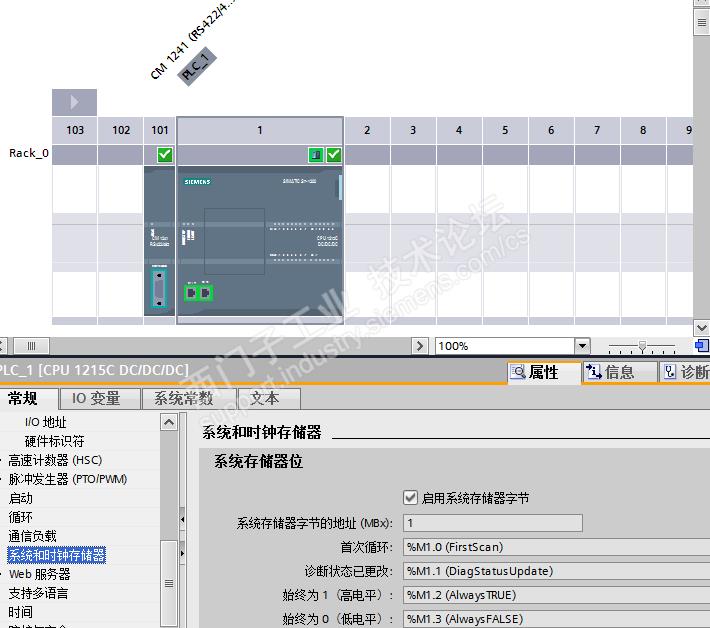
Task: Select 循环 in the properties tree
Action: coord(20,518)
